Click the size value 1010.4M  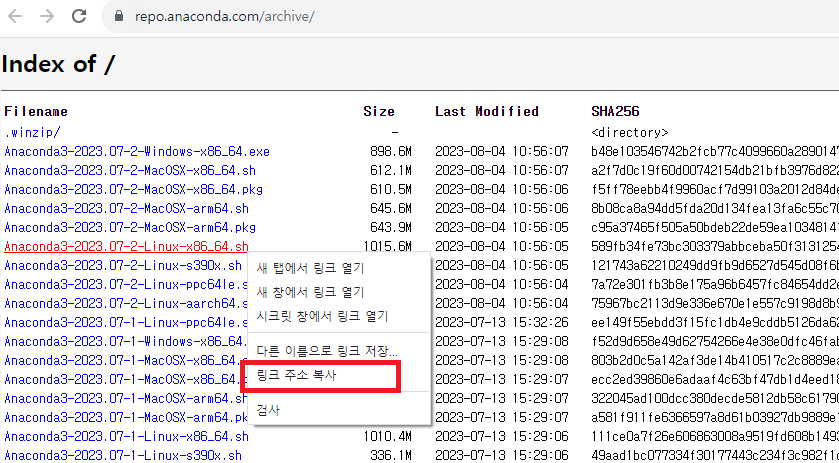(387, 437)
